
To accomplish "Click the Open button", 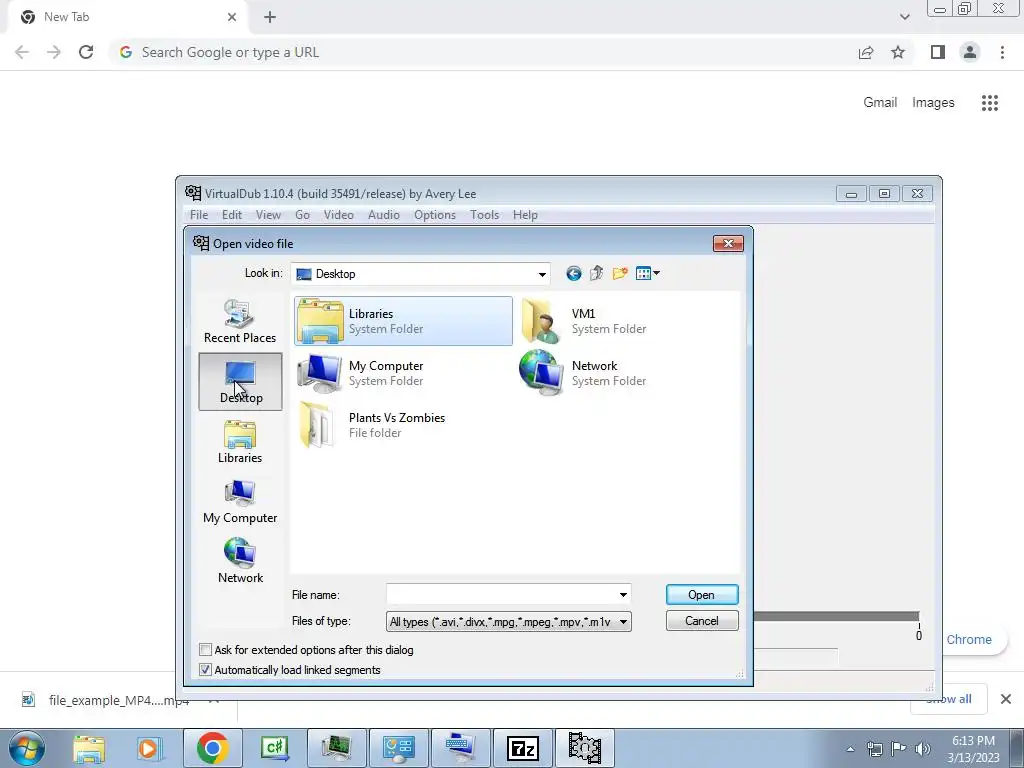I will [702, 595].
